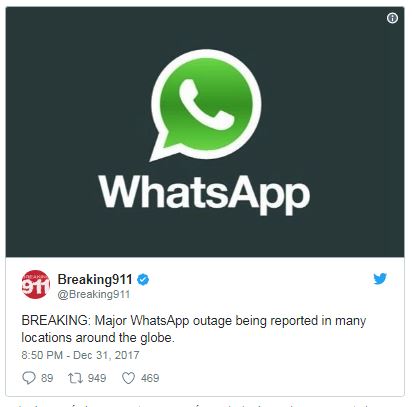The height and width of the screenshot is (407, 413).
Task: Click the blue verified badge
Action: pyautogui.click(x=143, y=279)
